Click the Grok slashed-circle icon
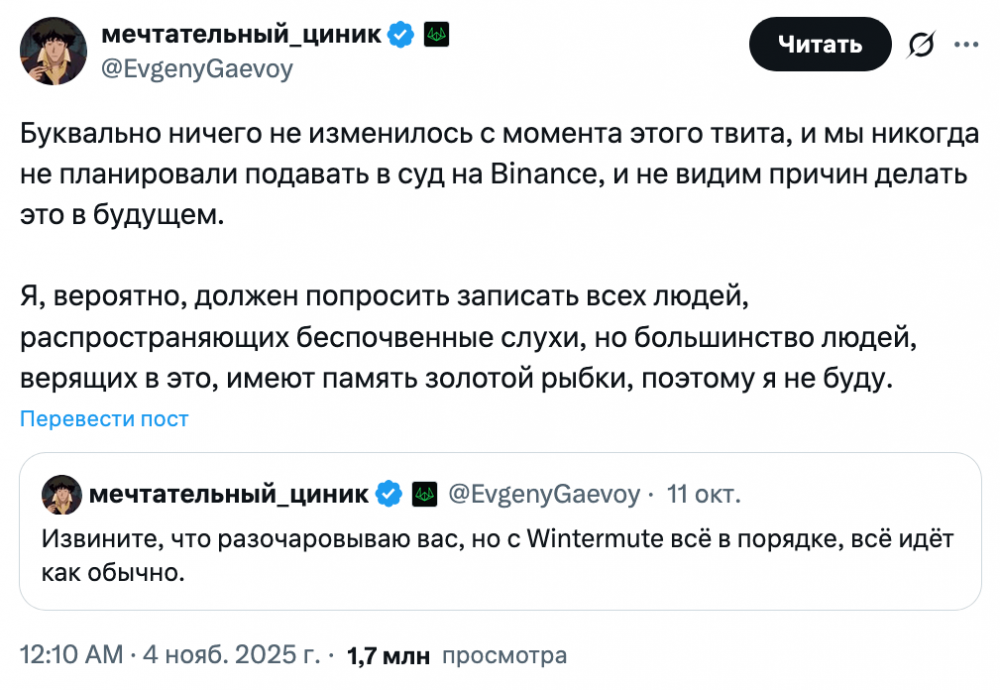 [920, 45]
